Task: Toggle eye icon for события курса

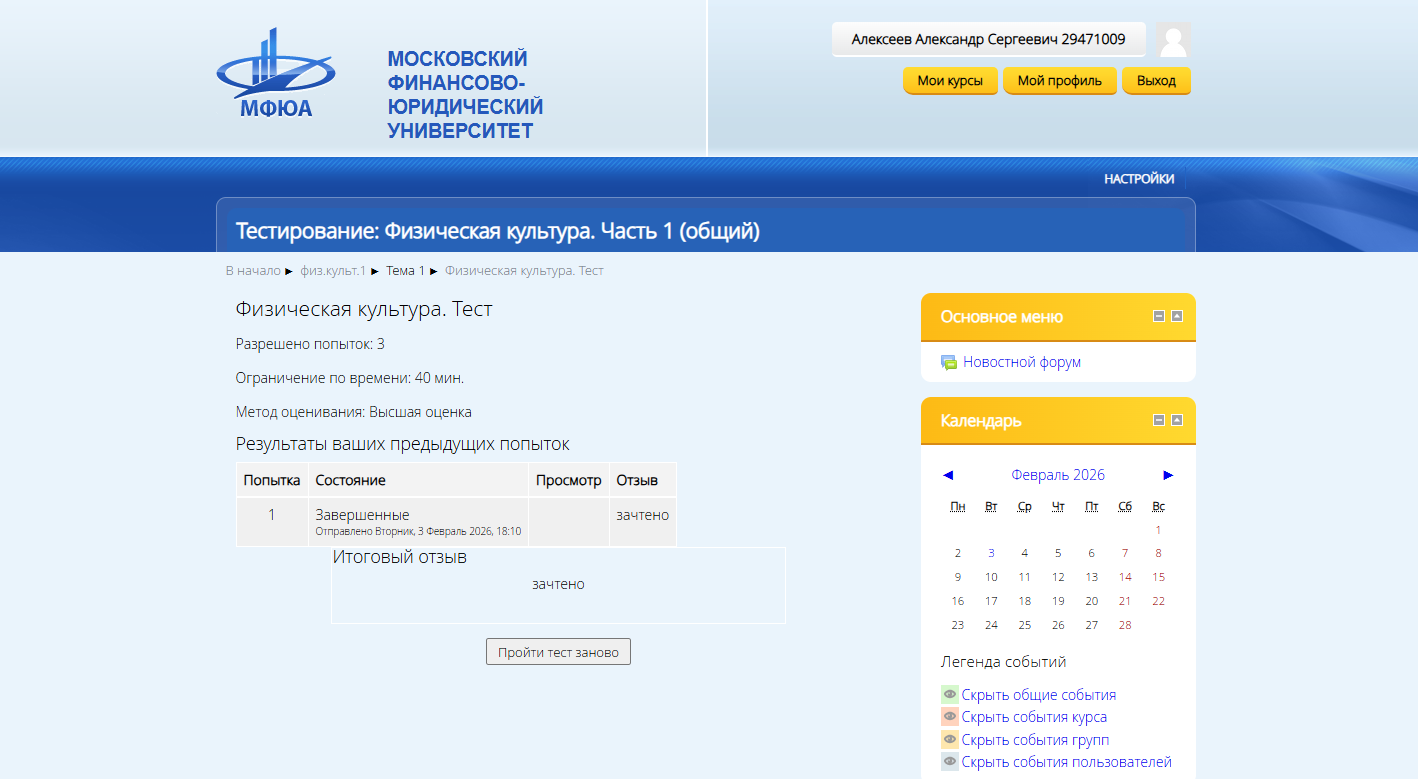Action: coord(949,717)
